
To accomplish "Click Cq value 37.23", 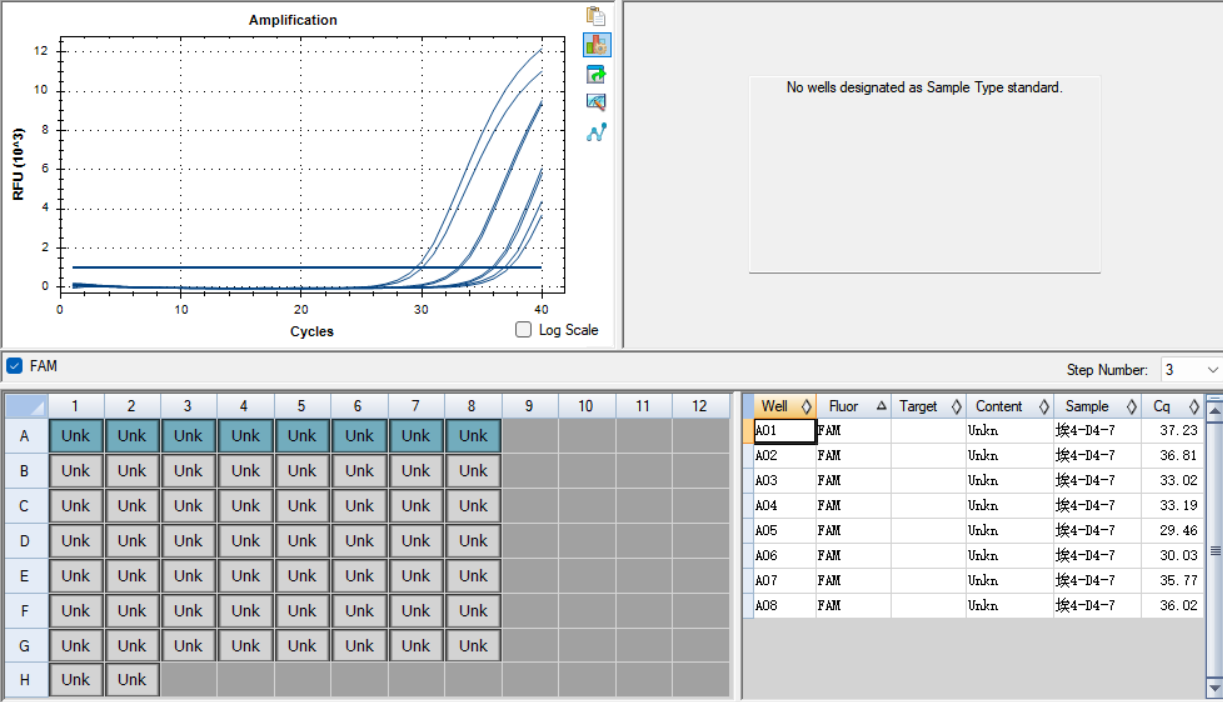I will tap(1173, 431).
